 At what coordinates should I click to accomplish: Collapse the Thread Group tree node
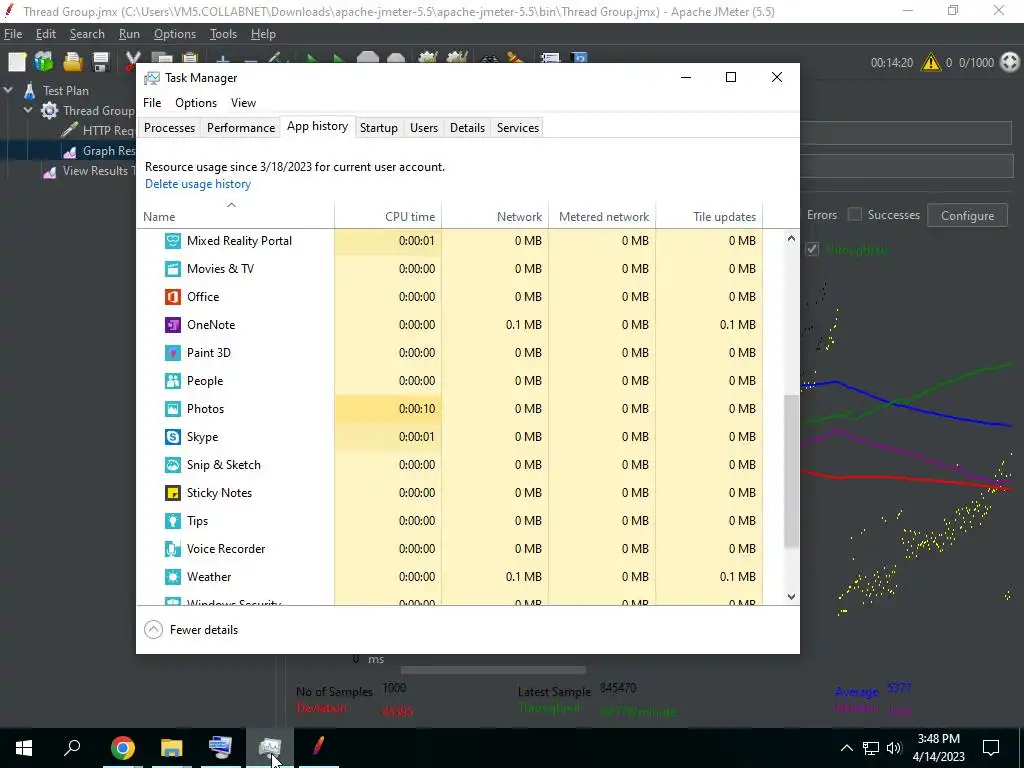28,110
